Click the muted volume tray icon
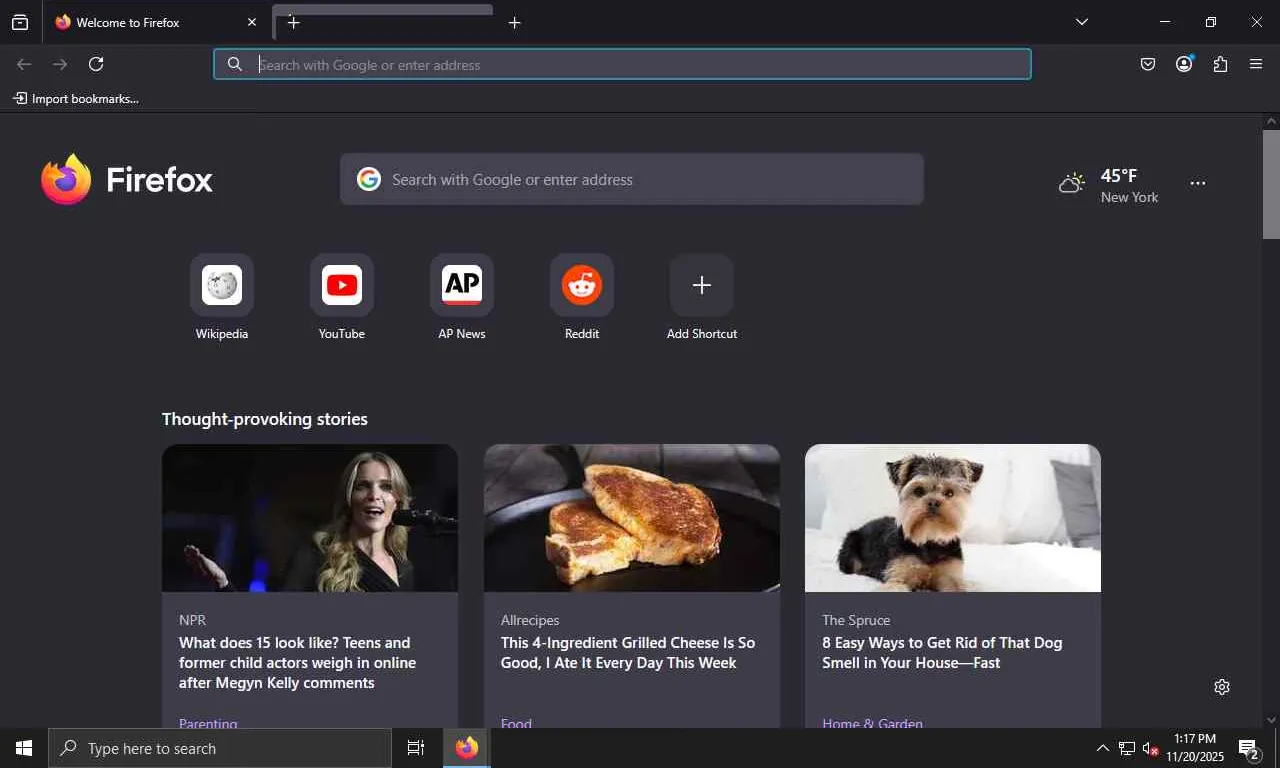The height and width of the screenshot is (768, 1280). pyautogui.click(x=1151, y=748)
